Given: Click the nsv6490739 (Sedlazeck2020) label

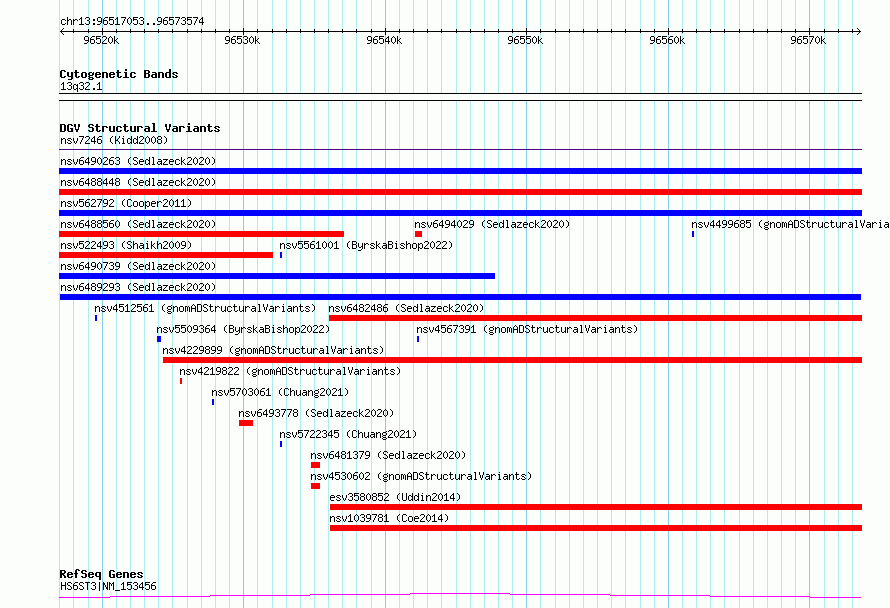Looking at the screenshot, I should coord(138,266).
